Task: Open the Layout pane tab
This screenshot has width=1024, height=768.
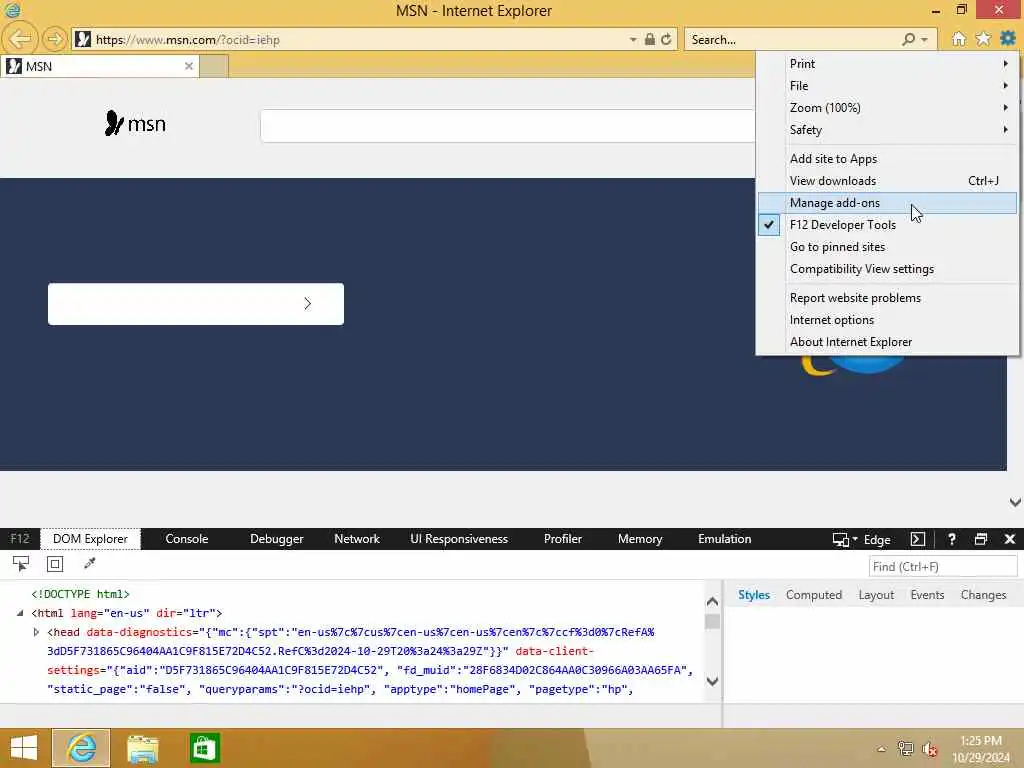Action: [x=876, y=595]
